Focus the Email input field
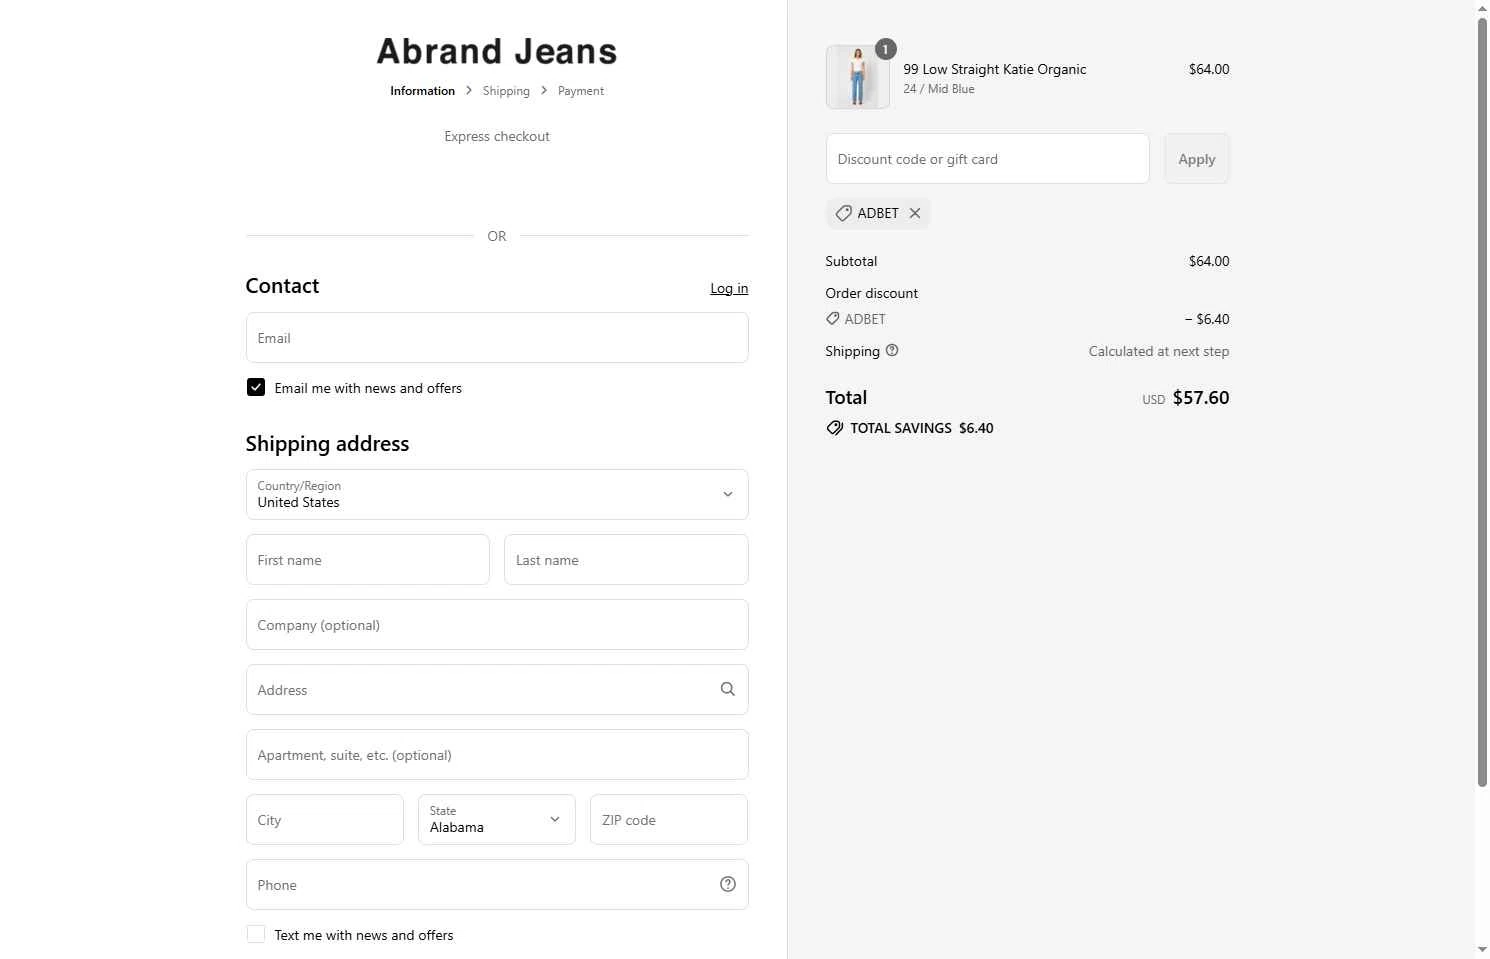The width and height of the screenshot is (1490, 959). [497, 337]
